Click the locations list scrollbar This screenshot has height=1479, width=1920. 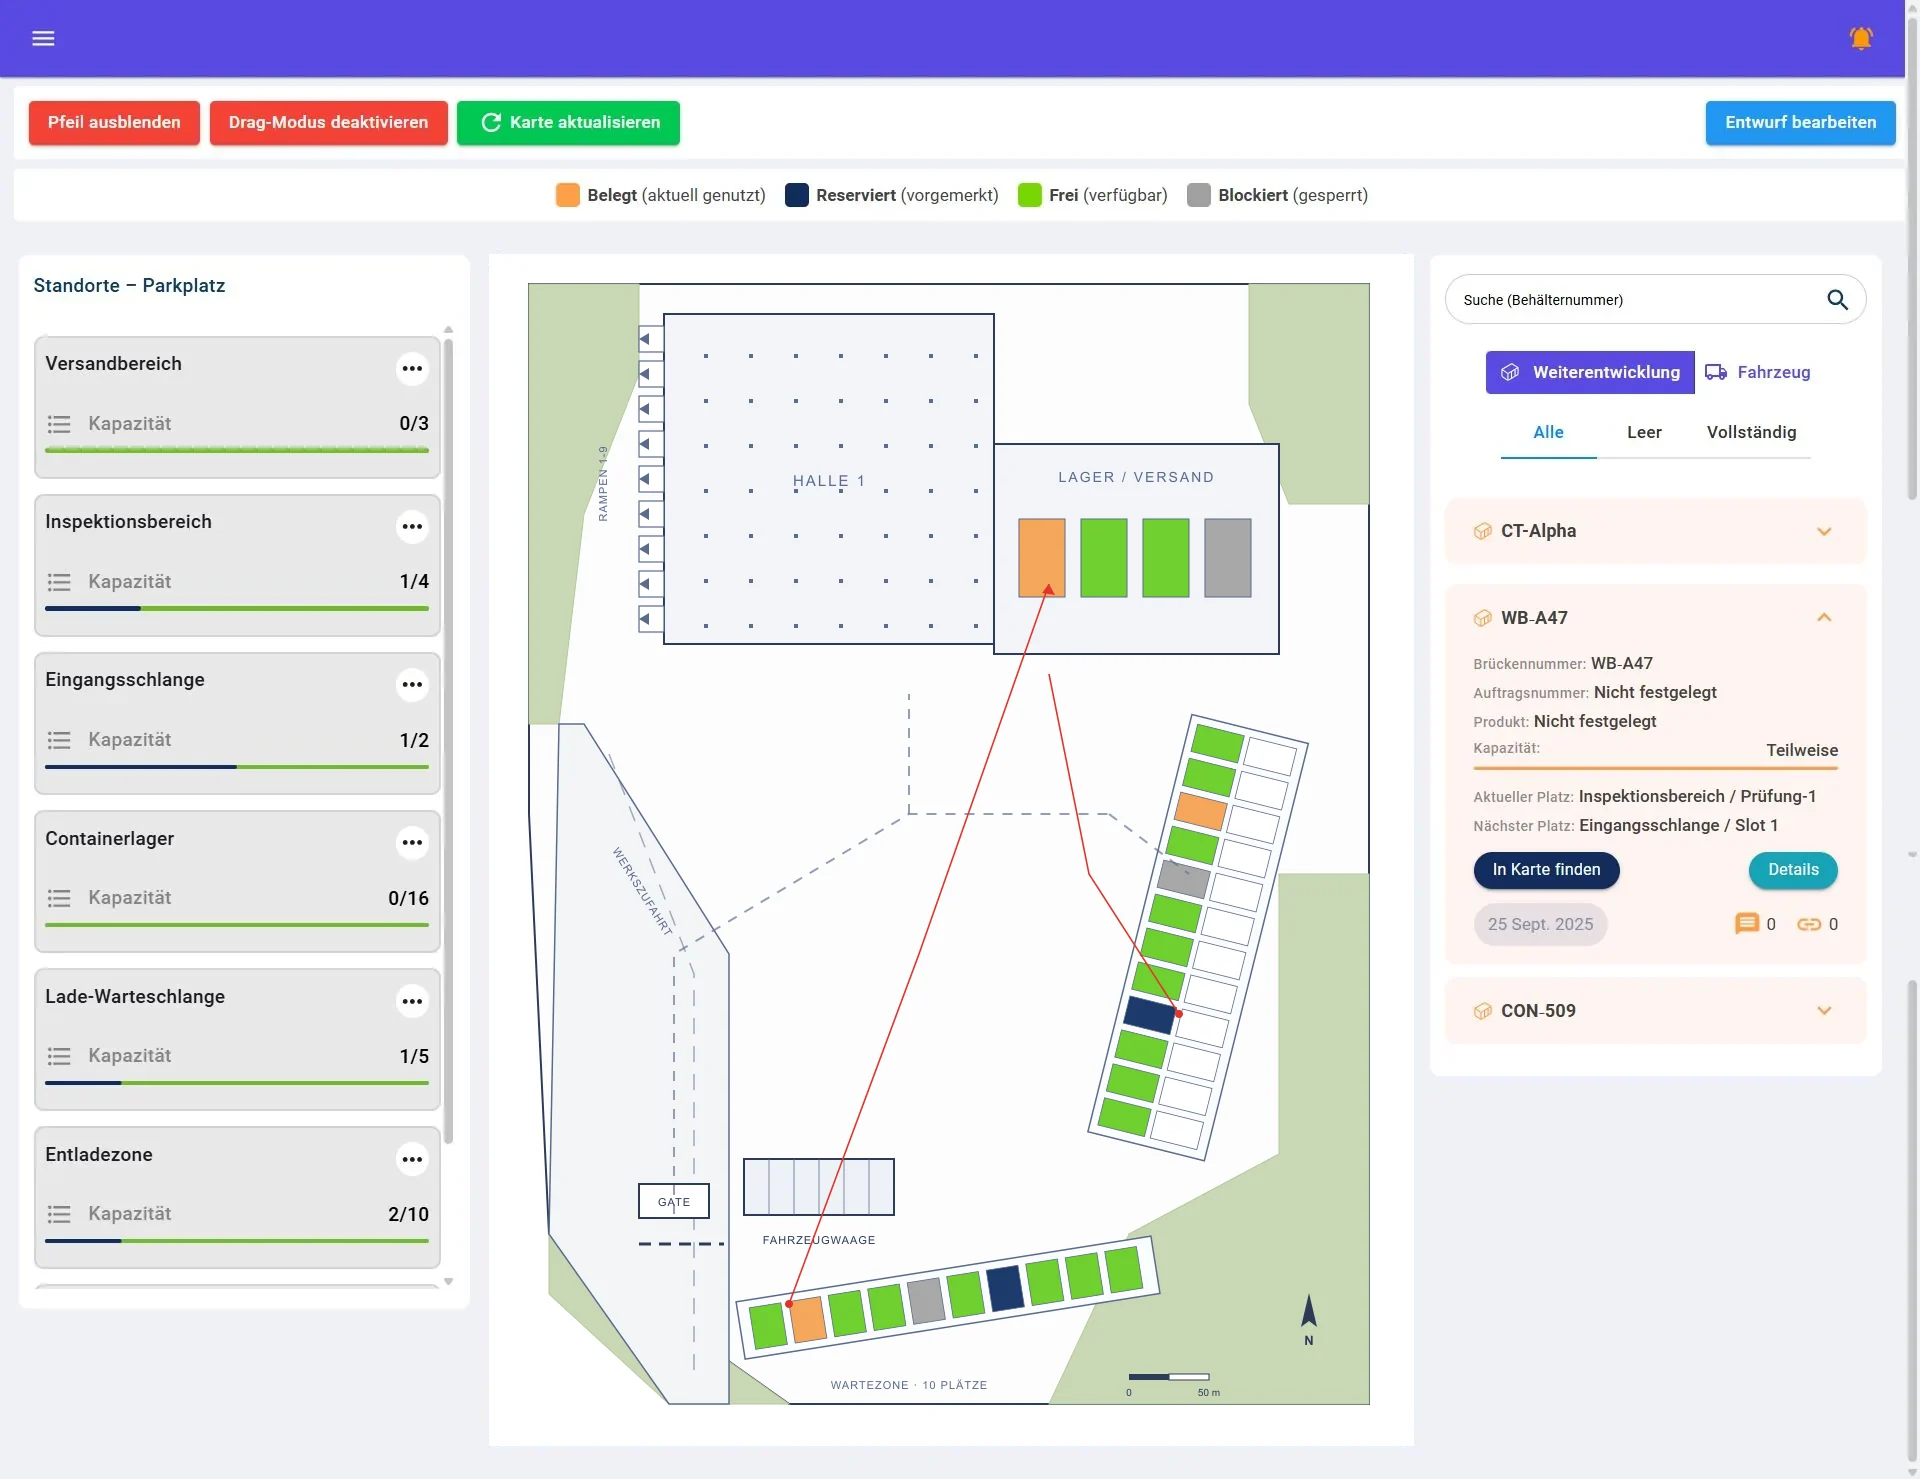pos(448,740)
